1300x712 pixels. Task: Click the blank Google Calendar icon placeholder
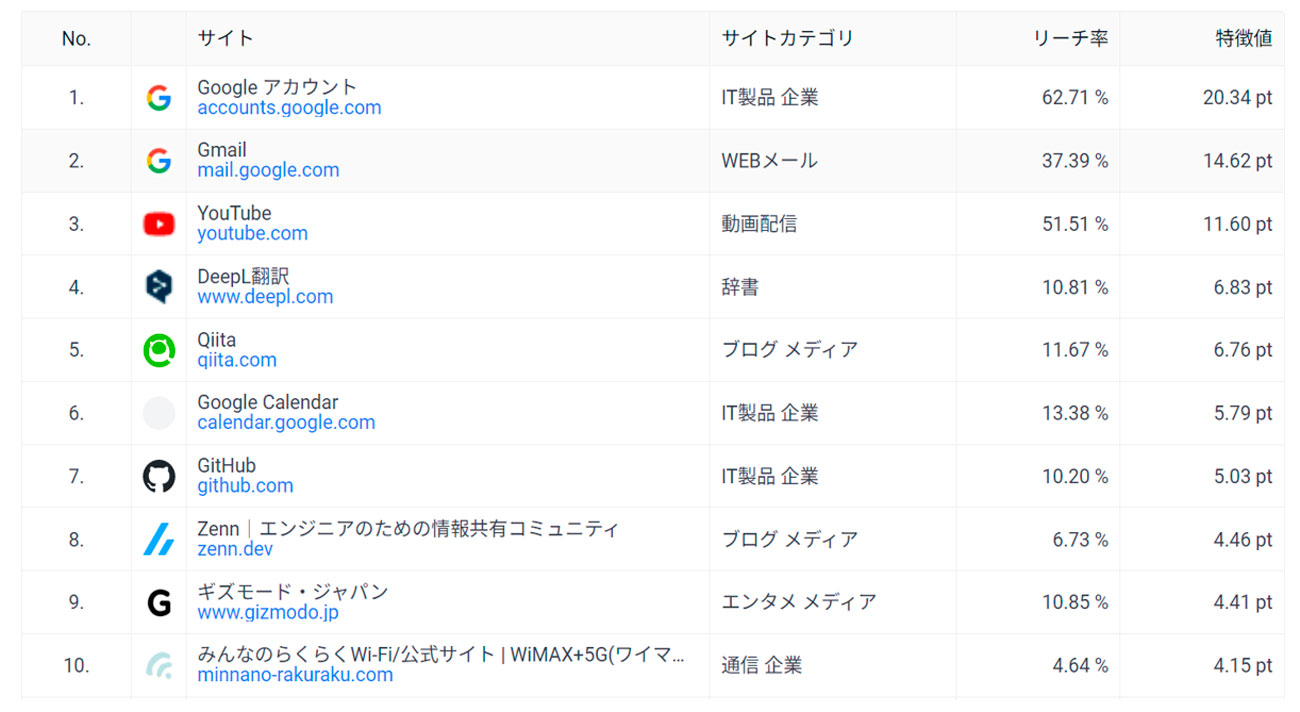coord(158,413)
